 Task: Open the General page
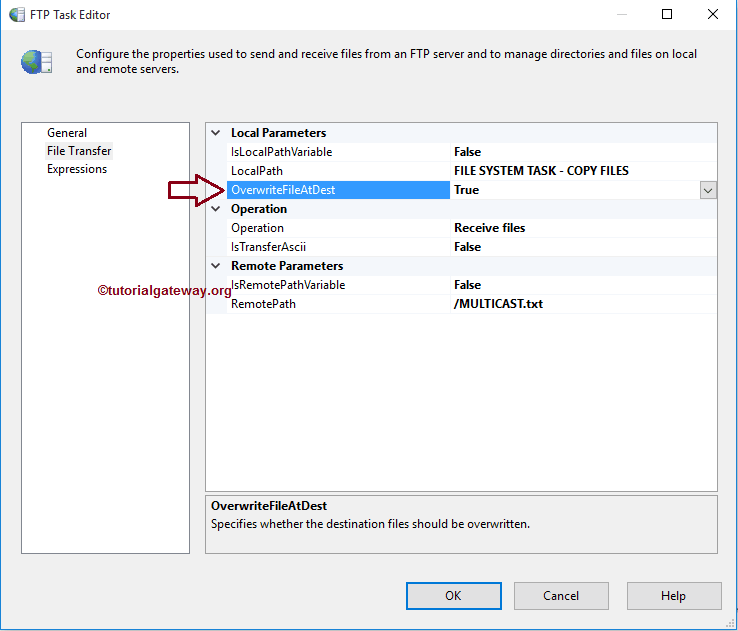pos(67,133)
